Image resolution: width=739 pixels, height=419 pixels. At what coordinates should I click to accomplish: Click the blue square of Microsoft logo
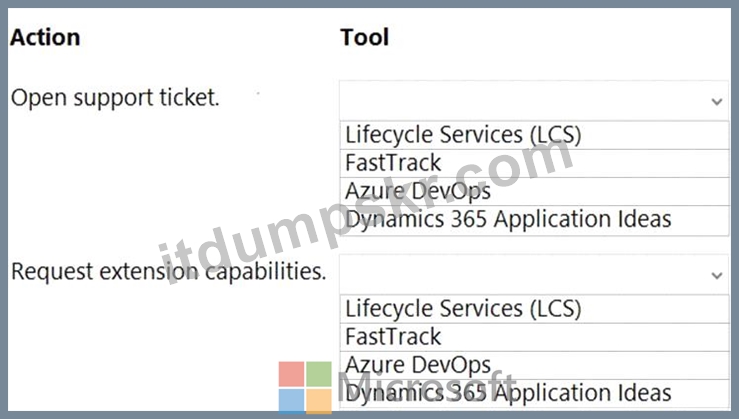(x=291, y=402)
